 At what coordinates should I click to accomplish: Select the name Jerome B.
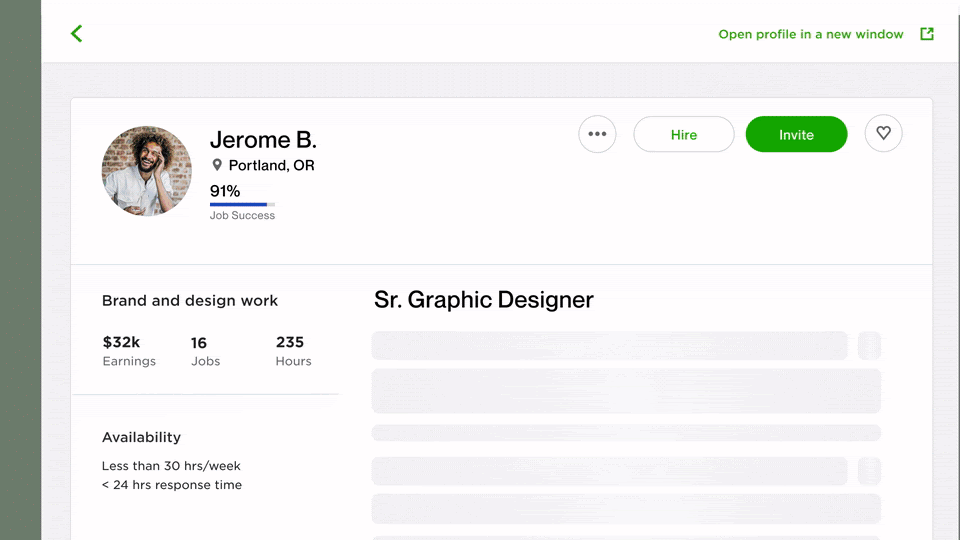point(263,140)
